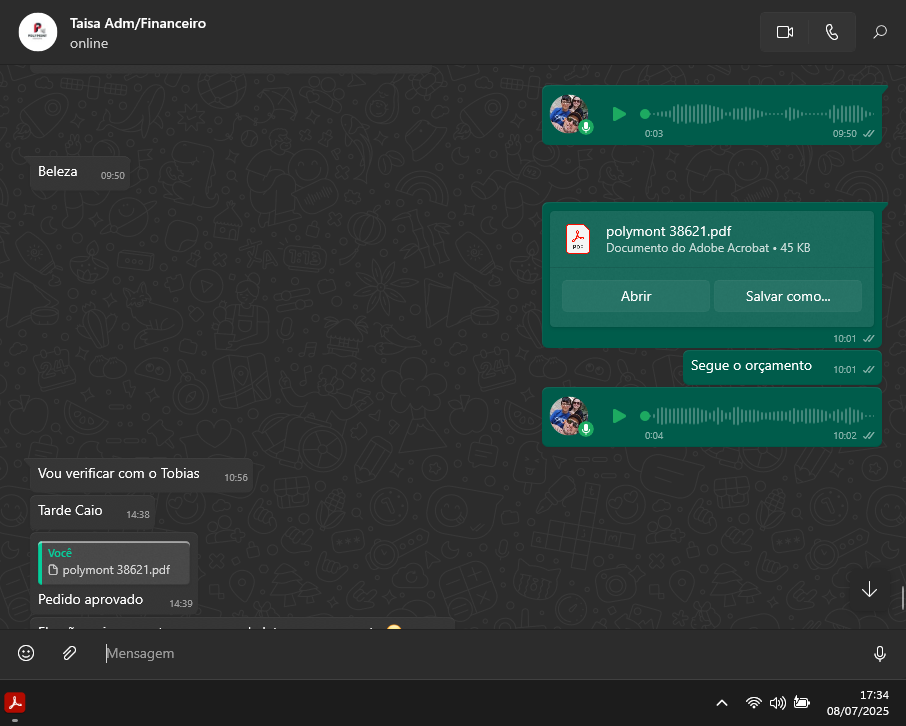Open the Wi-Fi network tray icon
This screenshot has width=906, height=726.
[753, 703]
